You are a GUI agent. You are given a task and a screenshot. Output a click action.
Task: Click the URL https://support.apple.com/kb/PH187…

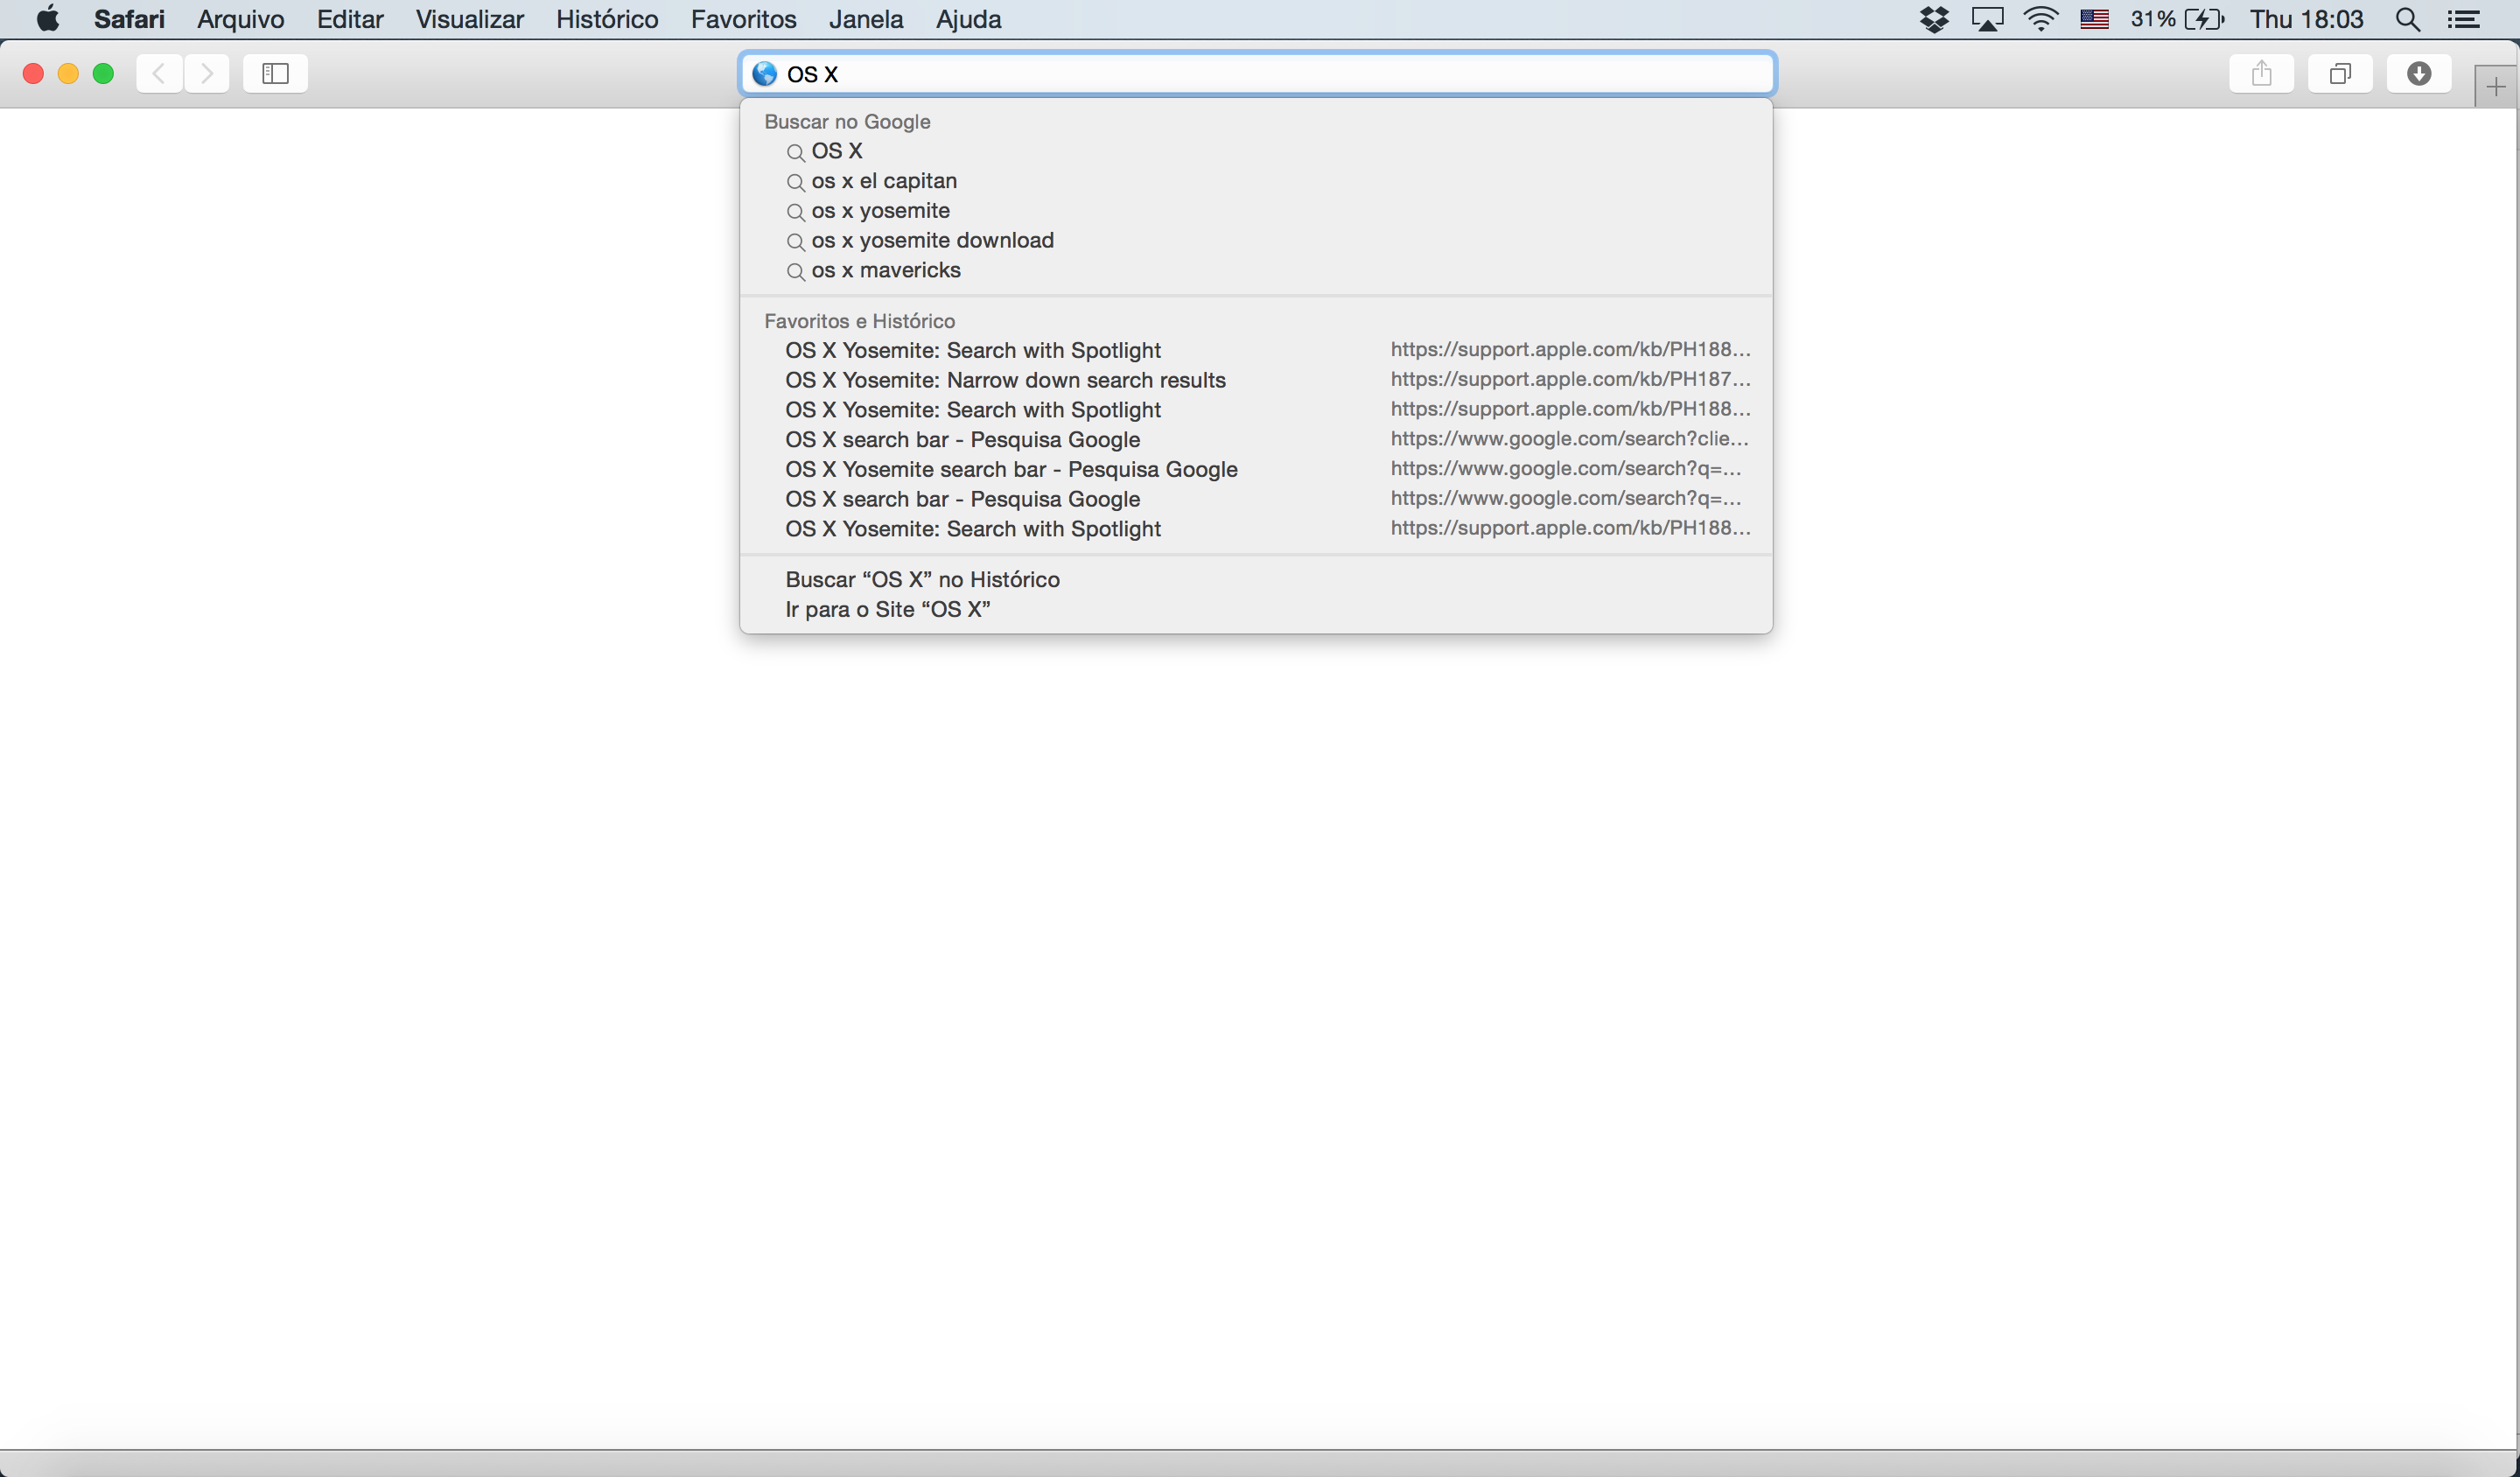pos(1570,379)
